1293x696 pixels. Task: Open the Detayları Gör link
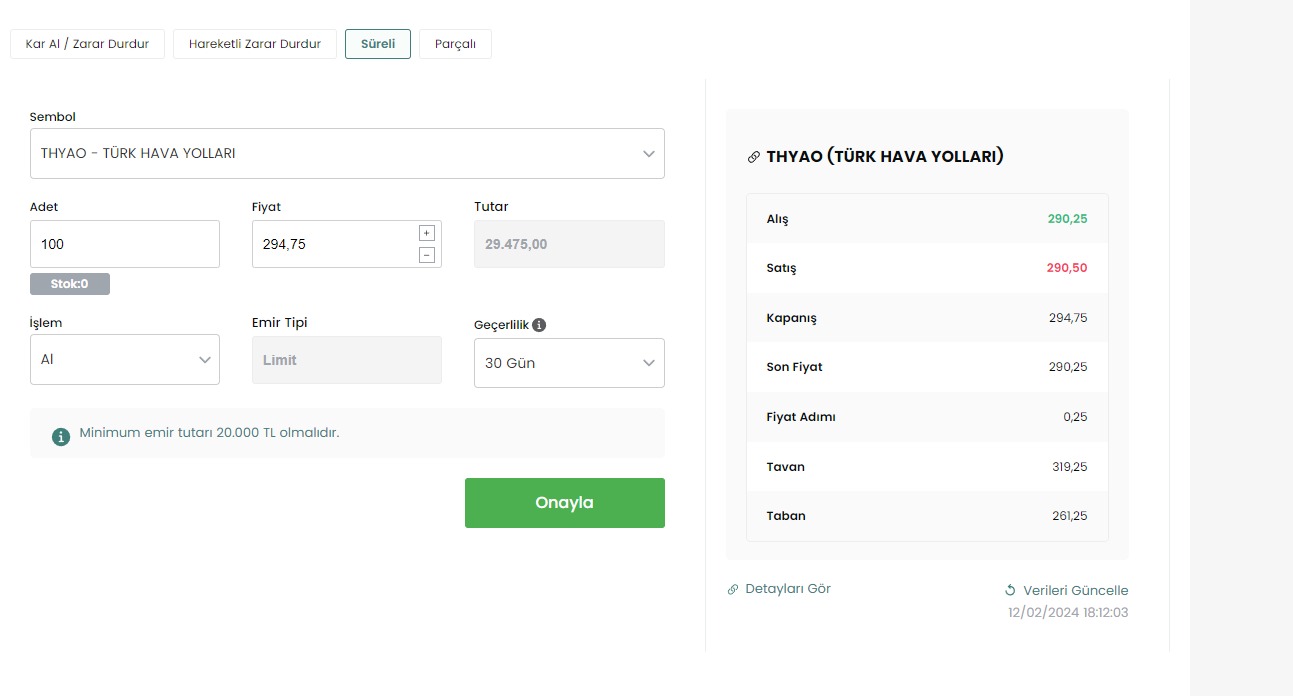(788, 589)
